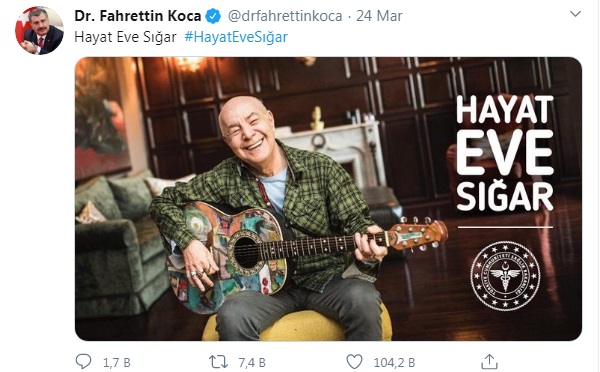Retweet the post using the retweet icon
600x372 pixels.
[218, 362]
